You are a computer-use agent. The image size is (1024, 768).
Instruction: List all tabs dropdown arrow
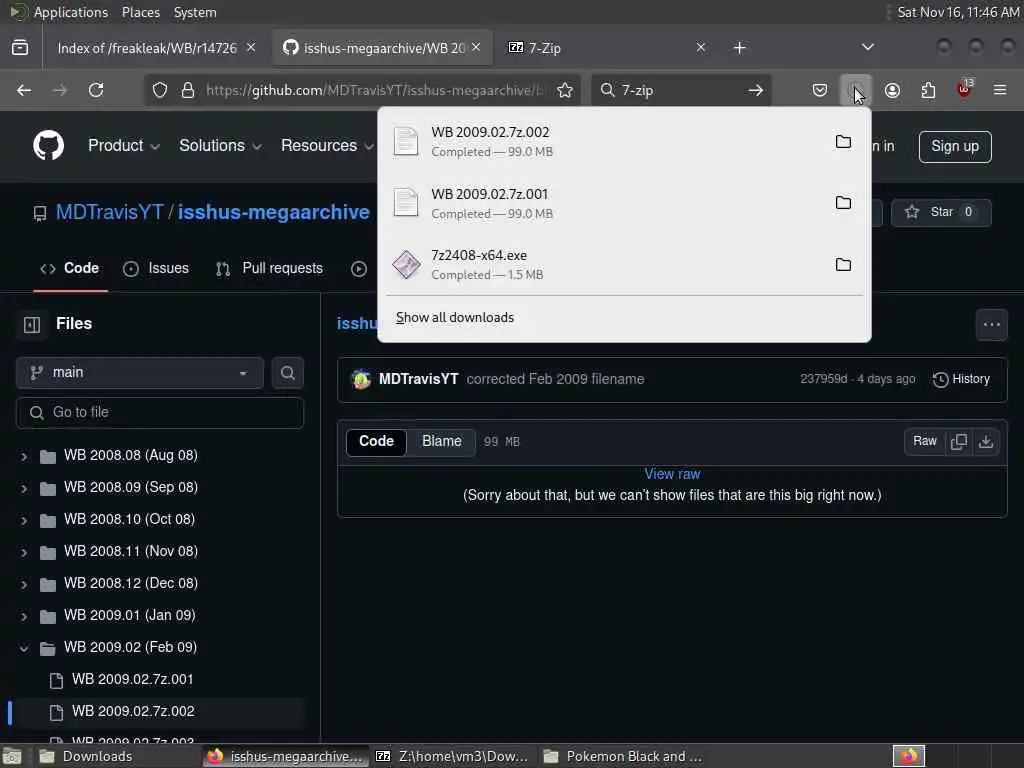pyautogui.click(x=867, y=47)
